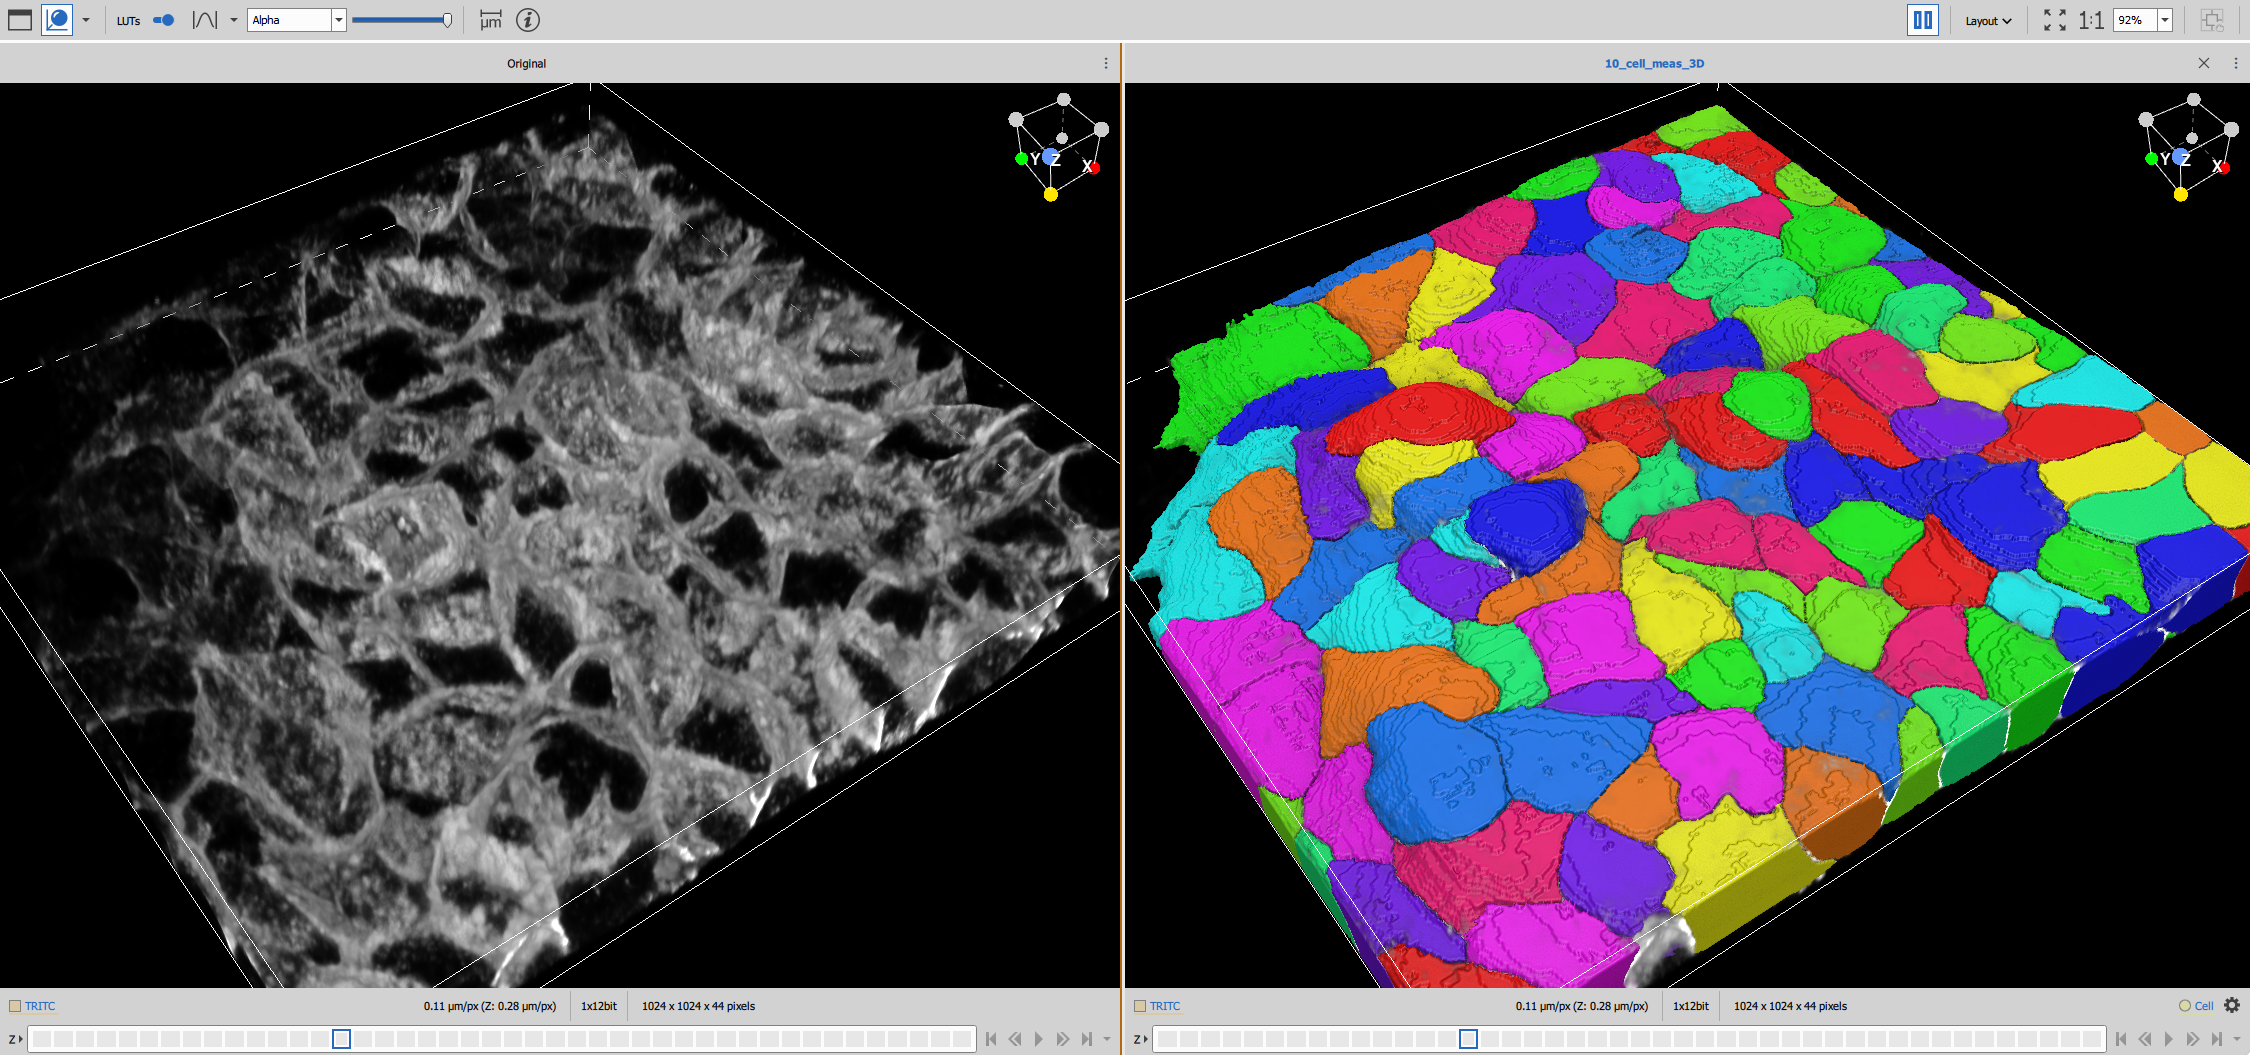This screenshot has width=2250, height=1055.
Task: Open the Original pane options menu
Action: coord(1105,63)
